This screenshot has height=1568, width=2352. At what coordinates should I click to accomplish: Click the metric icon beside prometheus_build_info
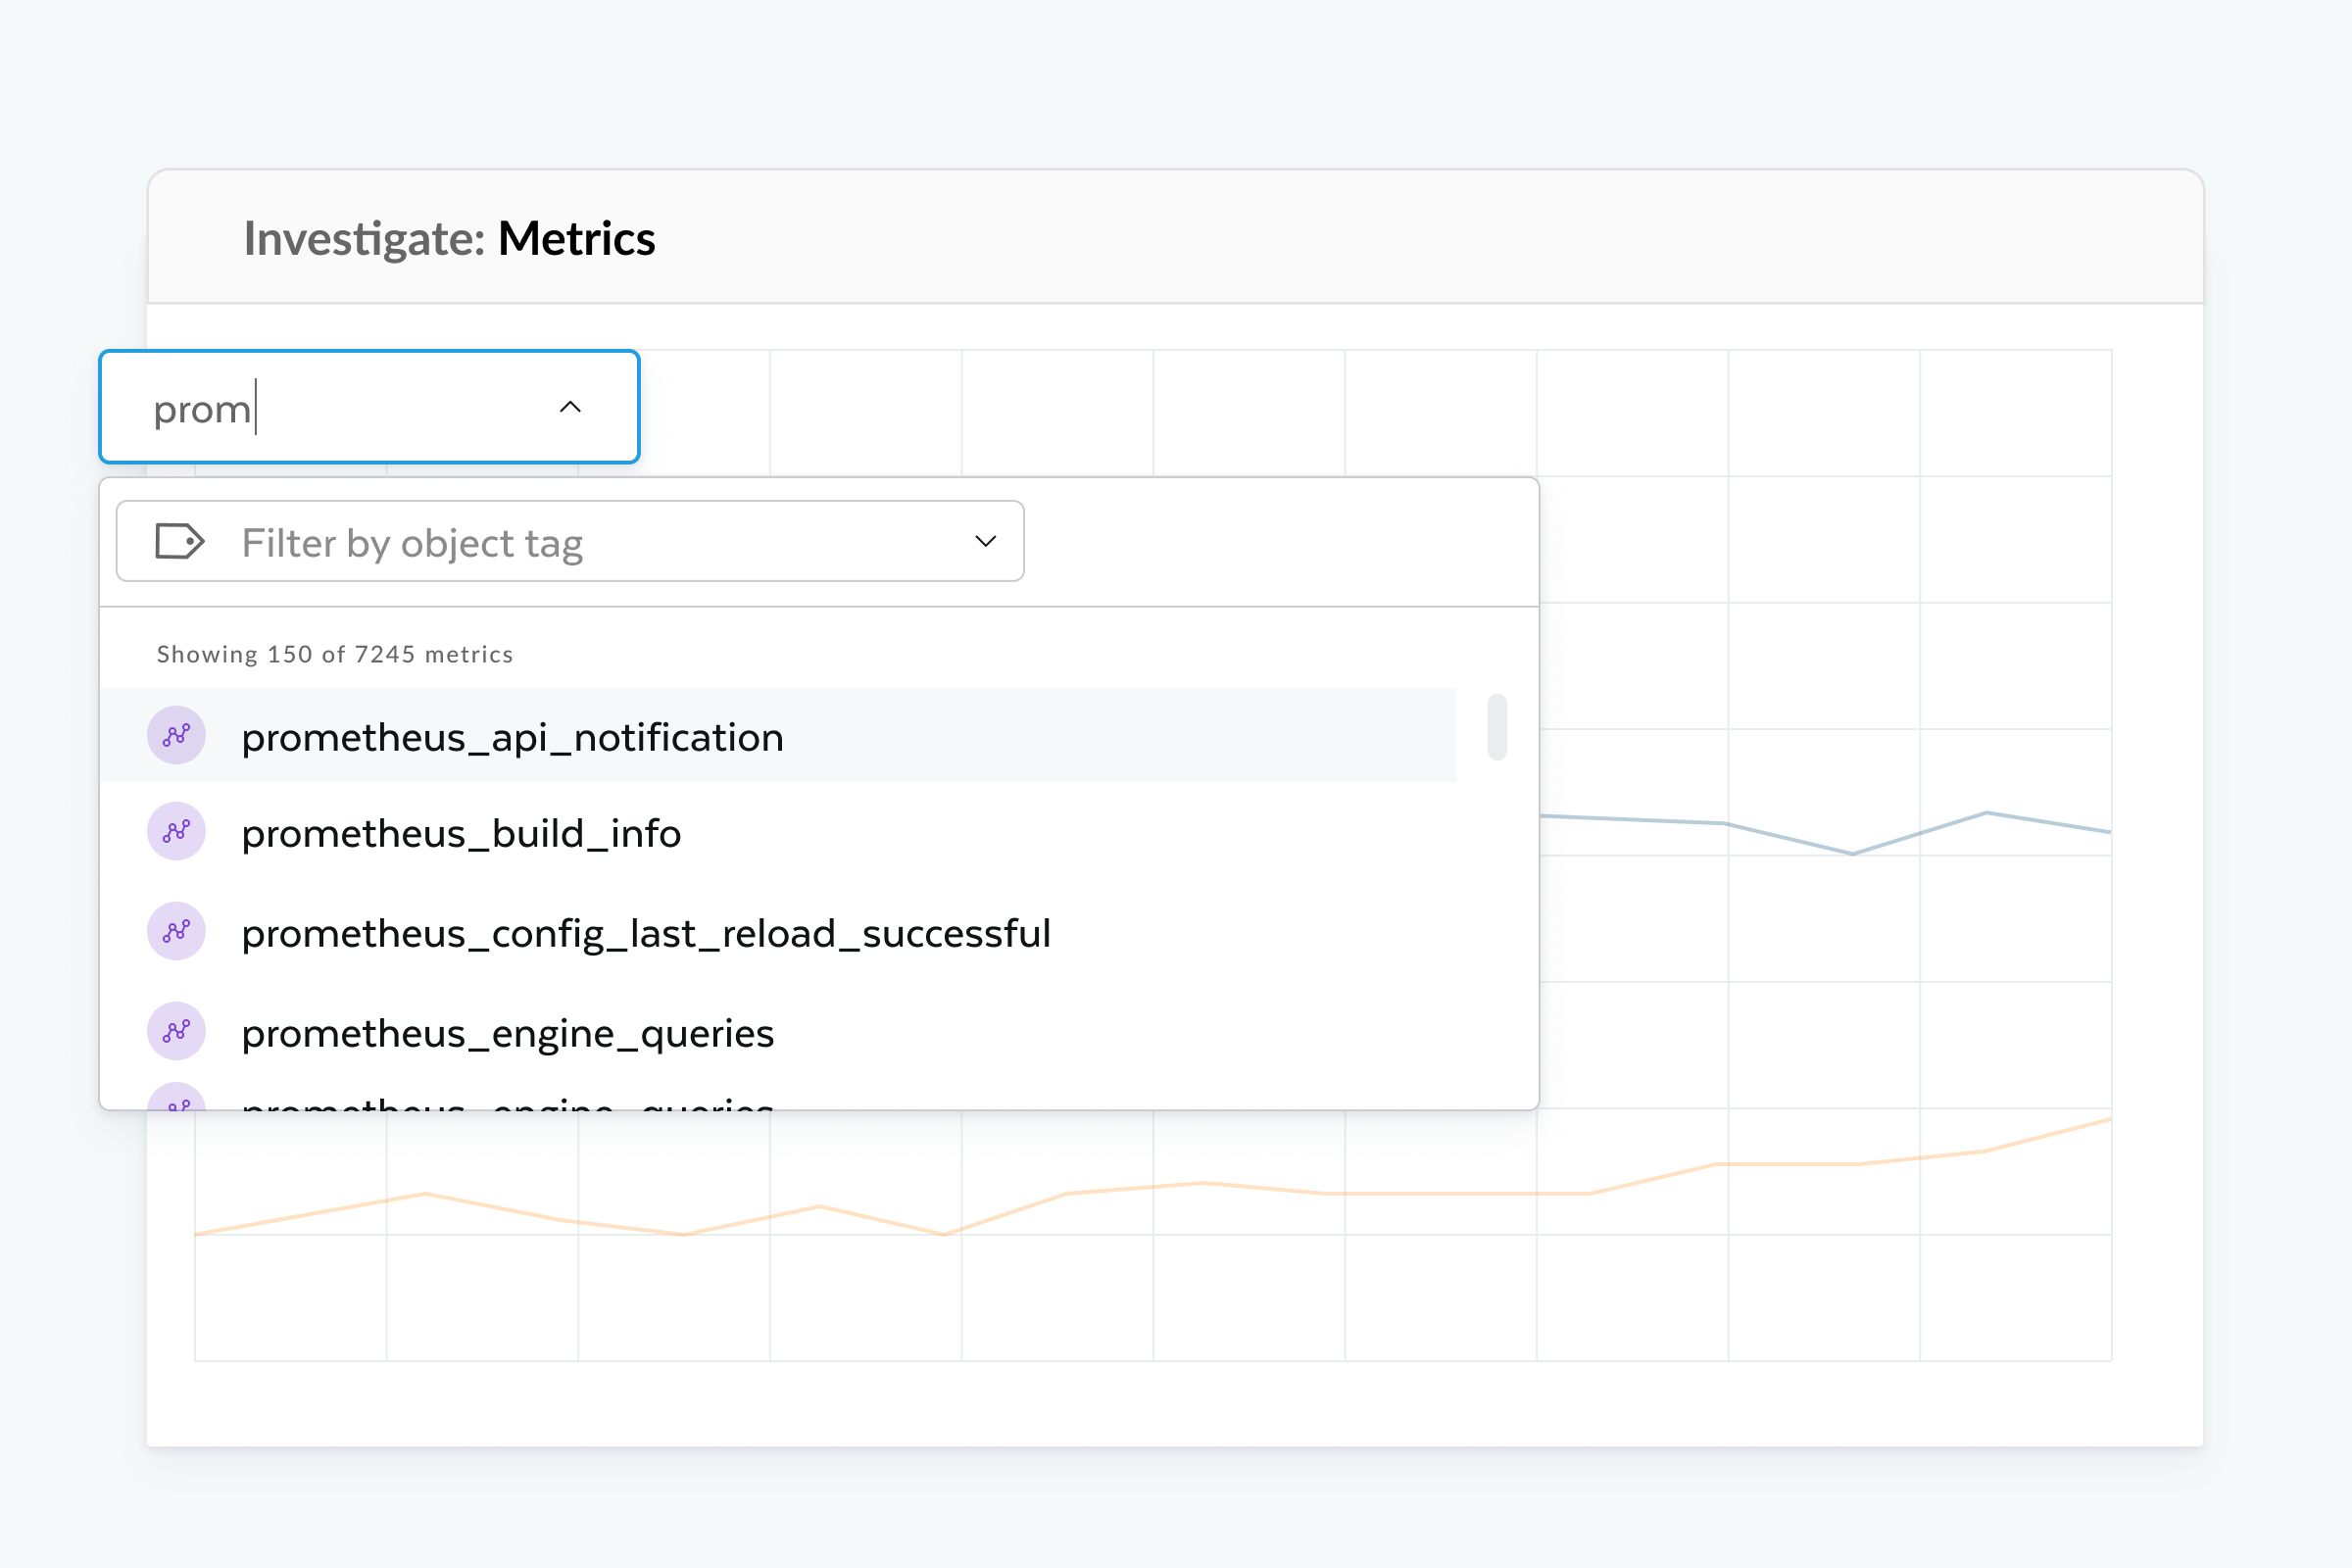(176, 831)
